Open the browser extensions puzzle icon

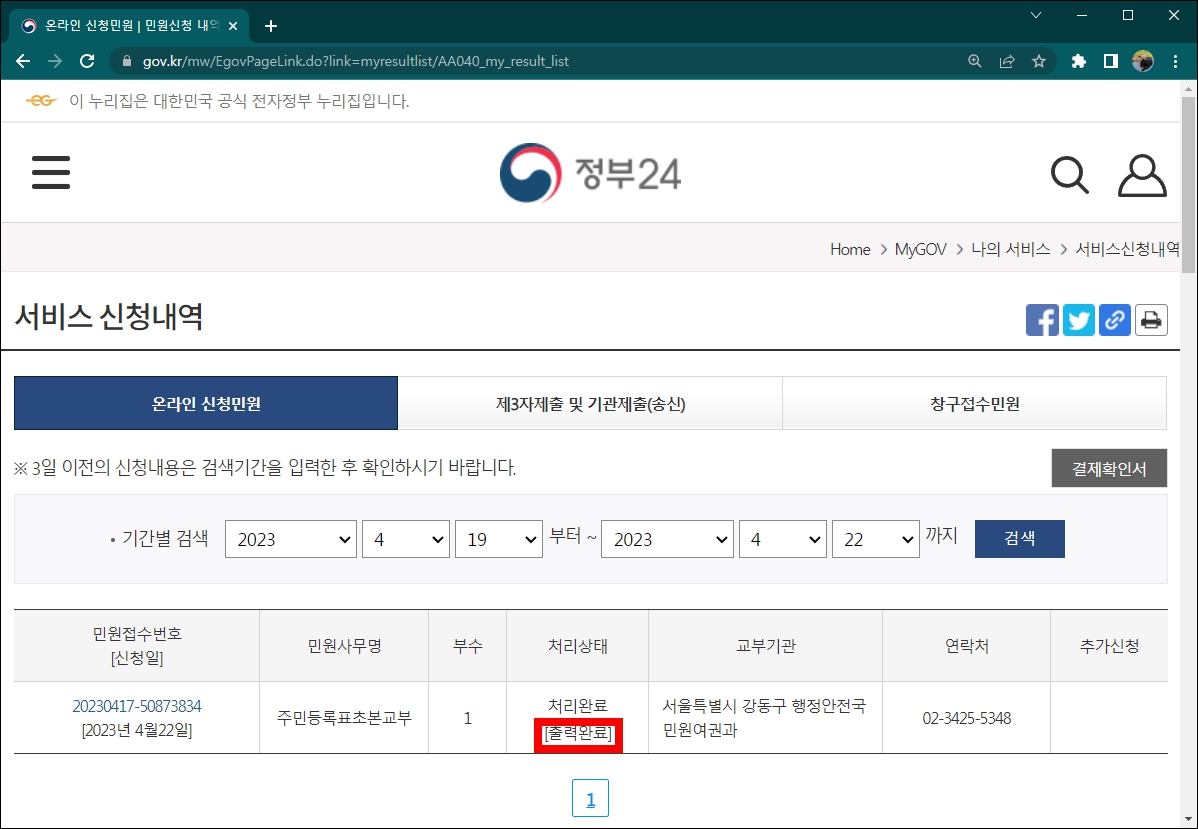(1078, 60)
